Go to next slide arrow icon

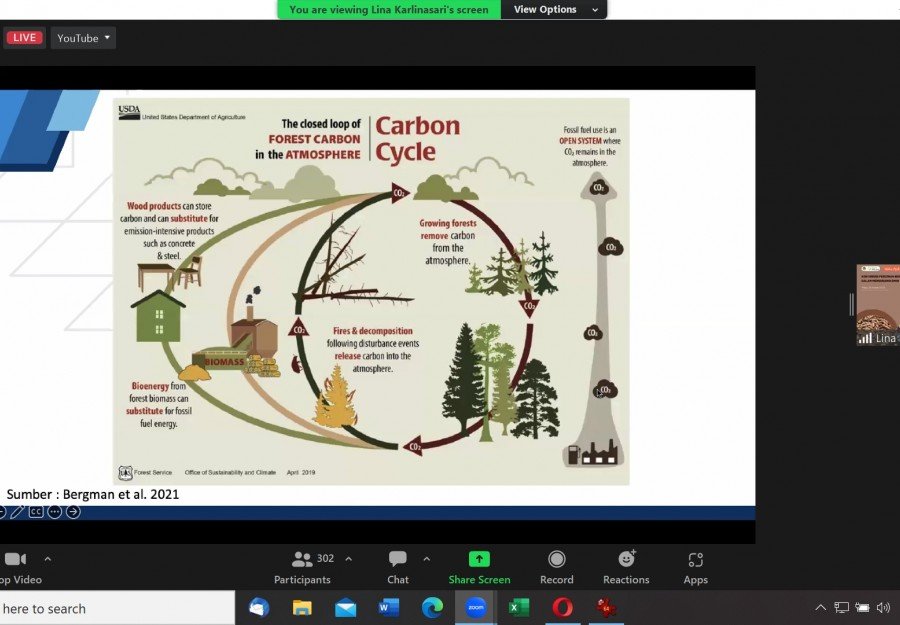click(x=73, y=512)
